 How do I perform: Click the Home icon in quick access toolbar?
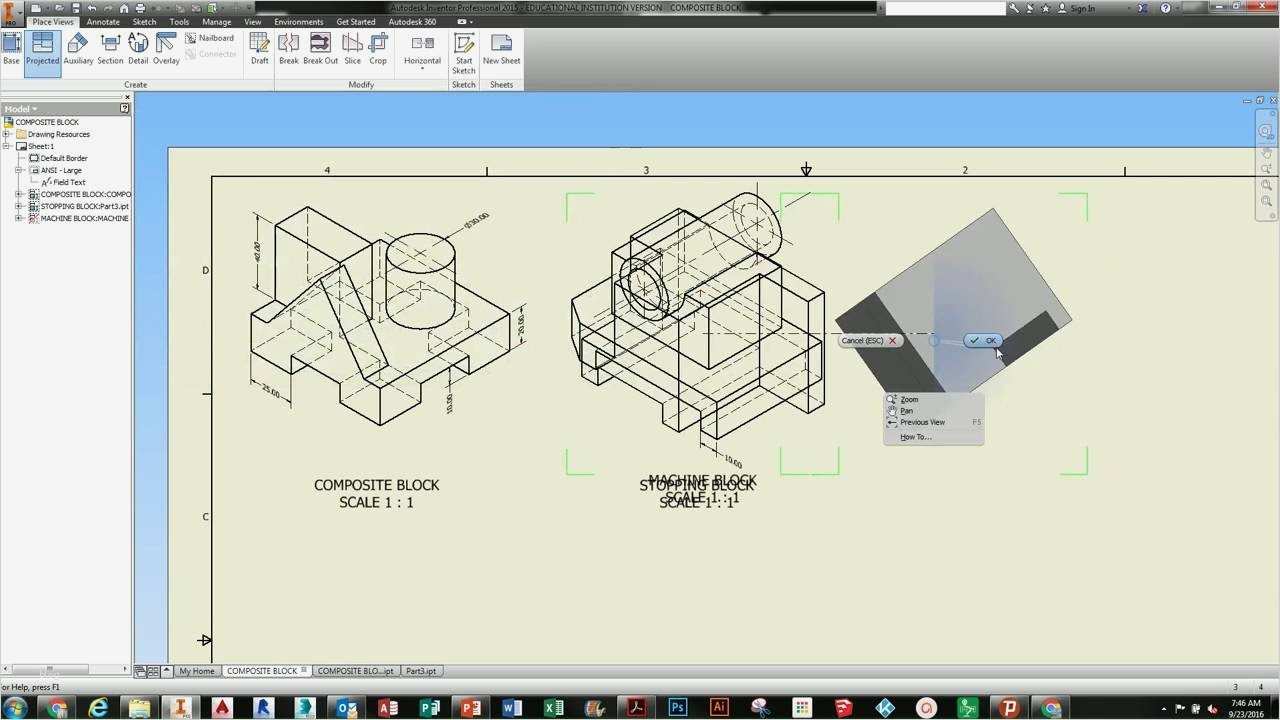click(x=124, y=8)
